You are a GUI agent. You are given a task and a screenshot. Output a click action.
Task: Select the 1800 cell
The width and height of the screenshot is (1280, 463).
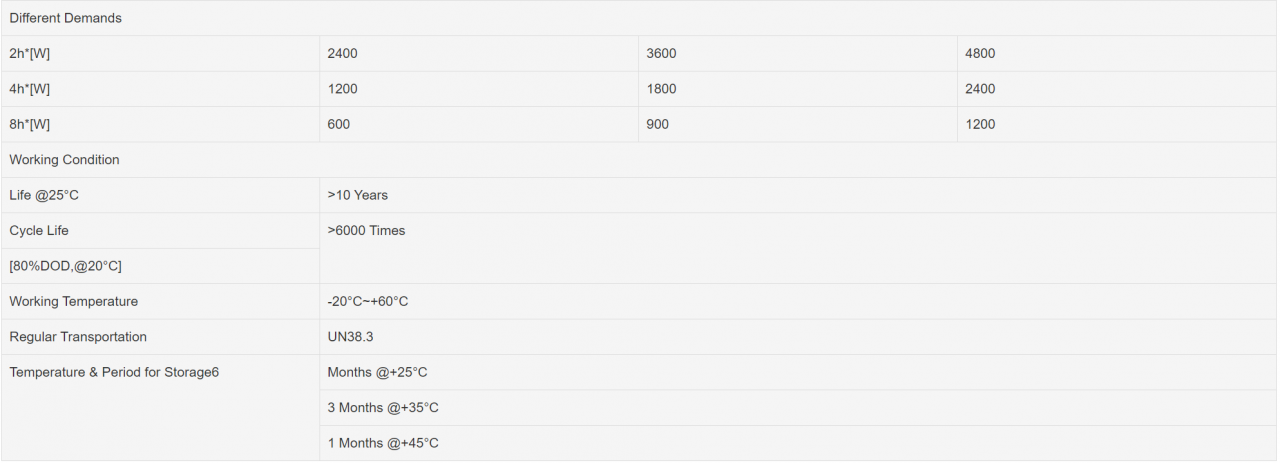pyautogui.click(x=798, y=89)
